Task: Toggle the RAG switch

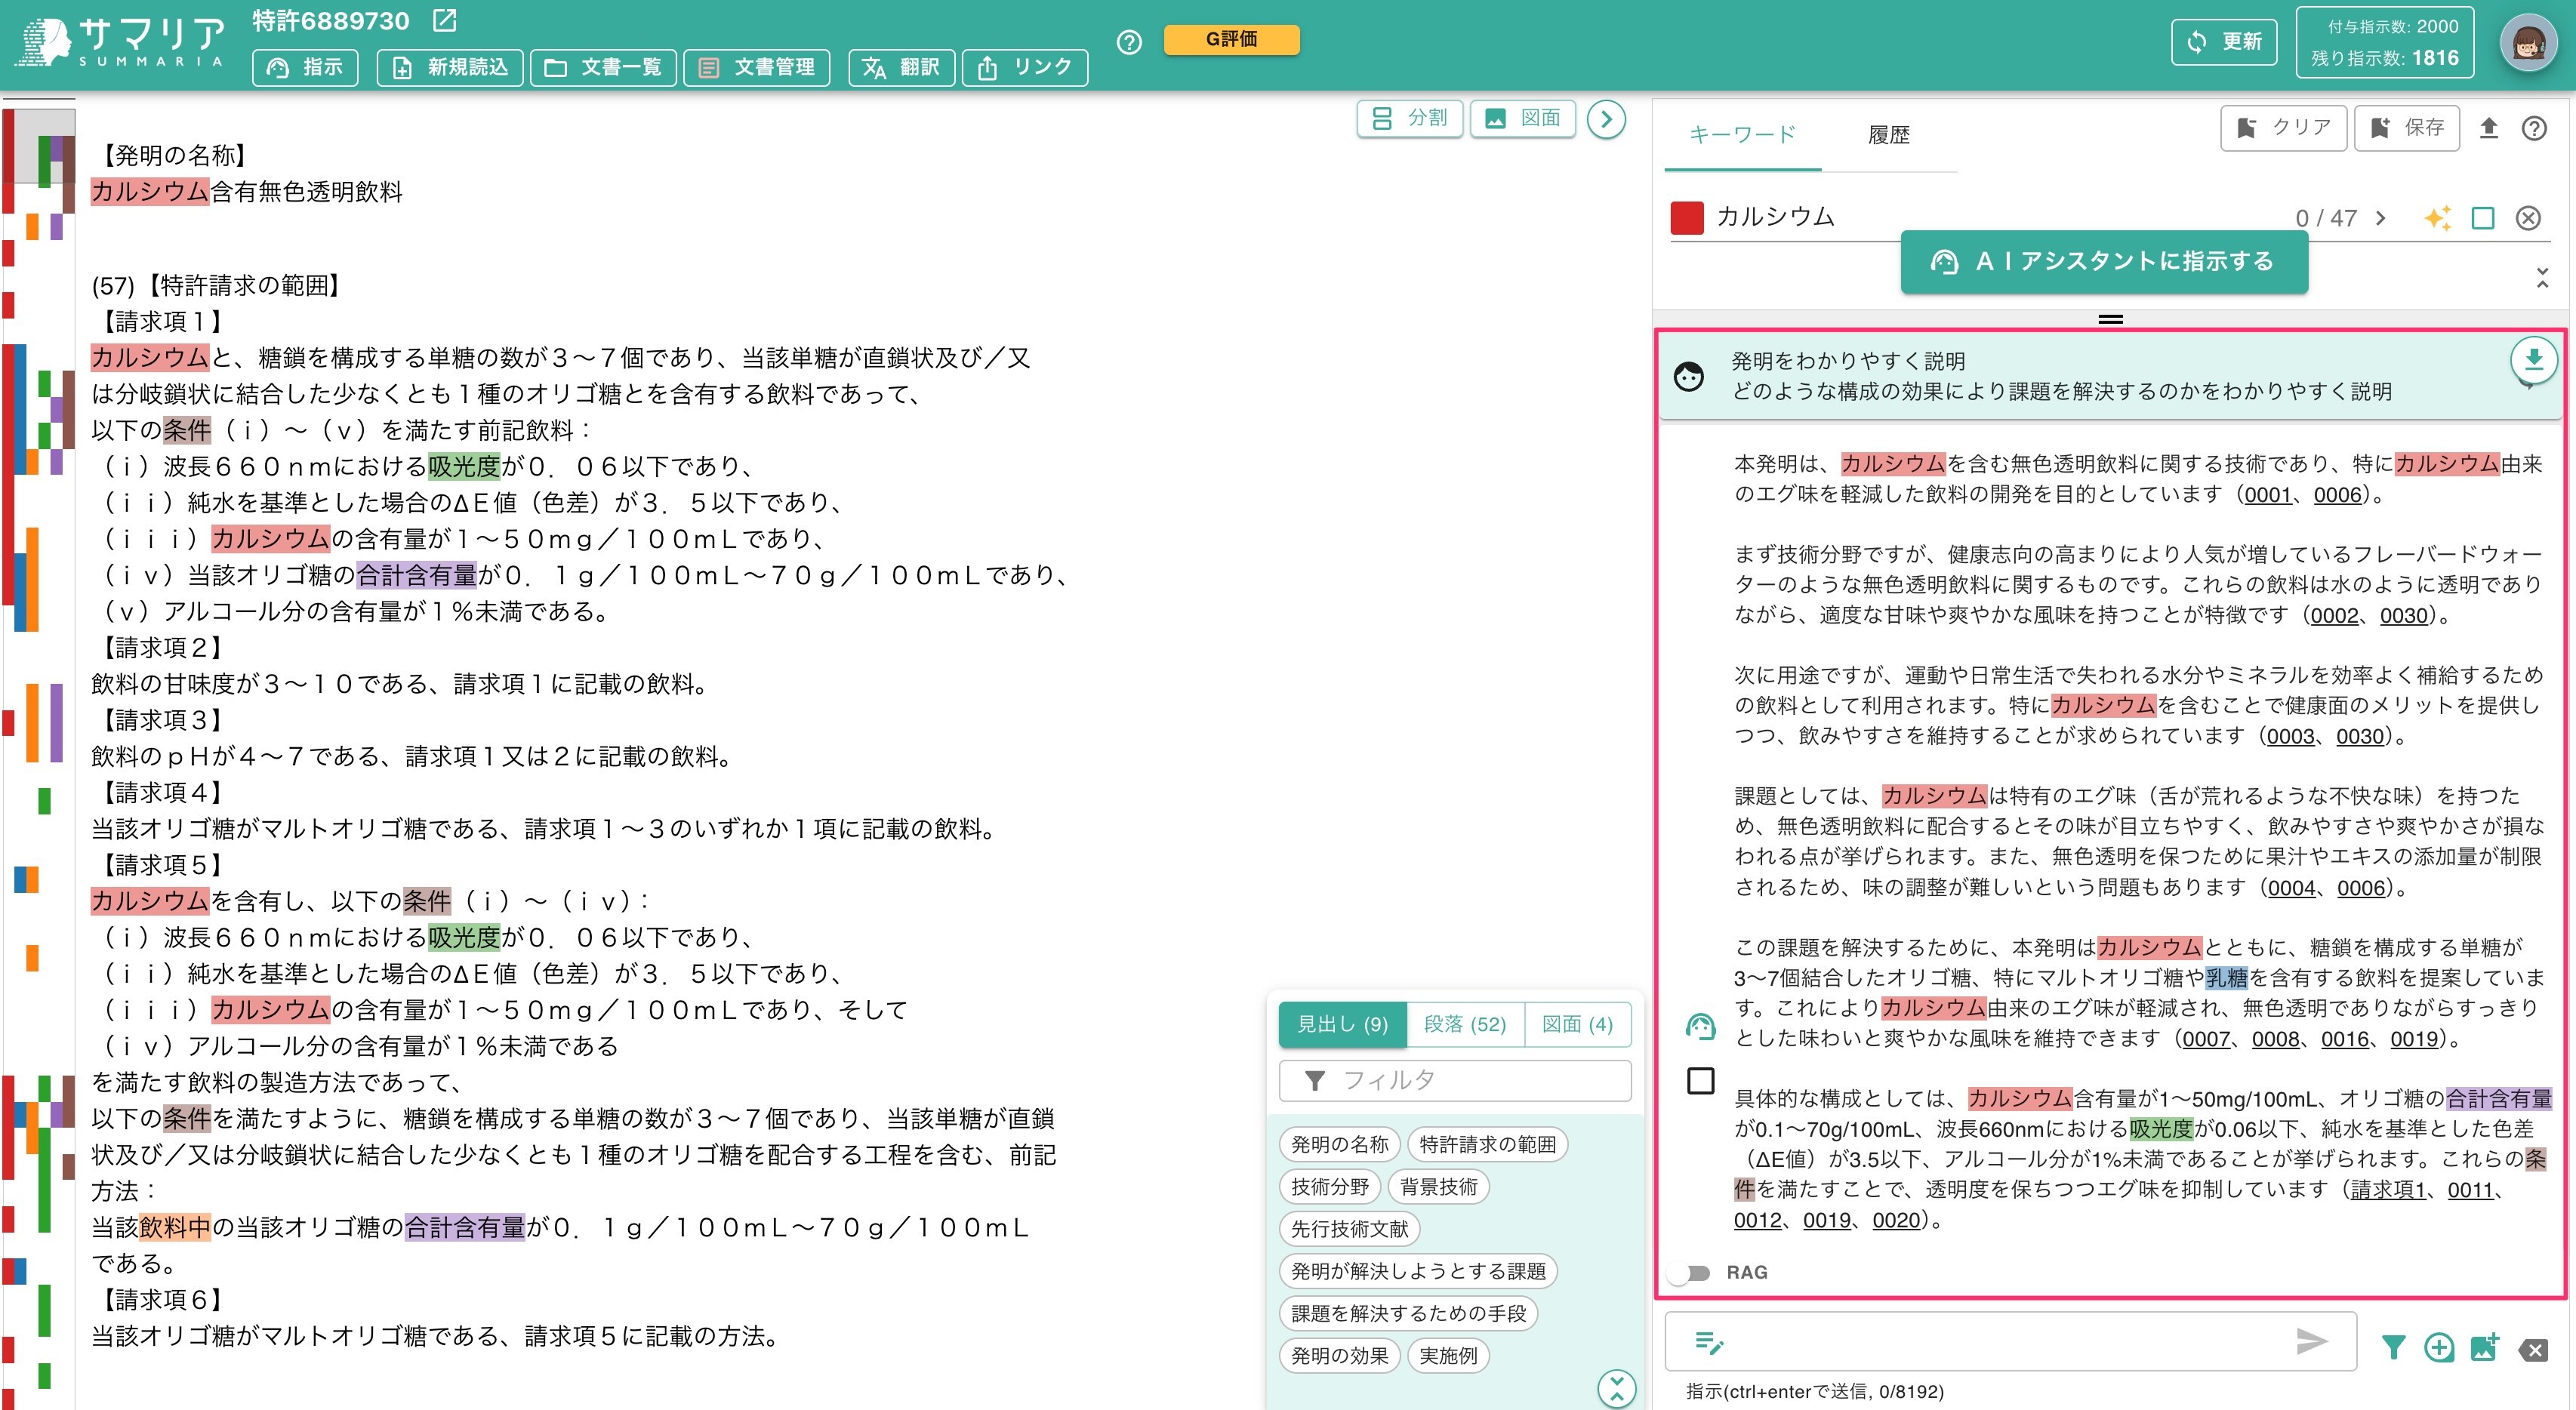Action: 1690,1273
